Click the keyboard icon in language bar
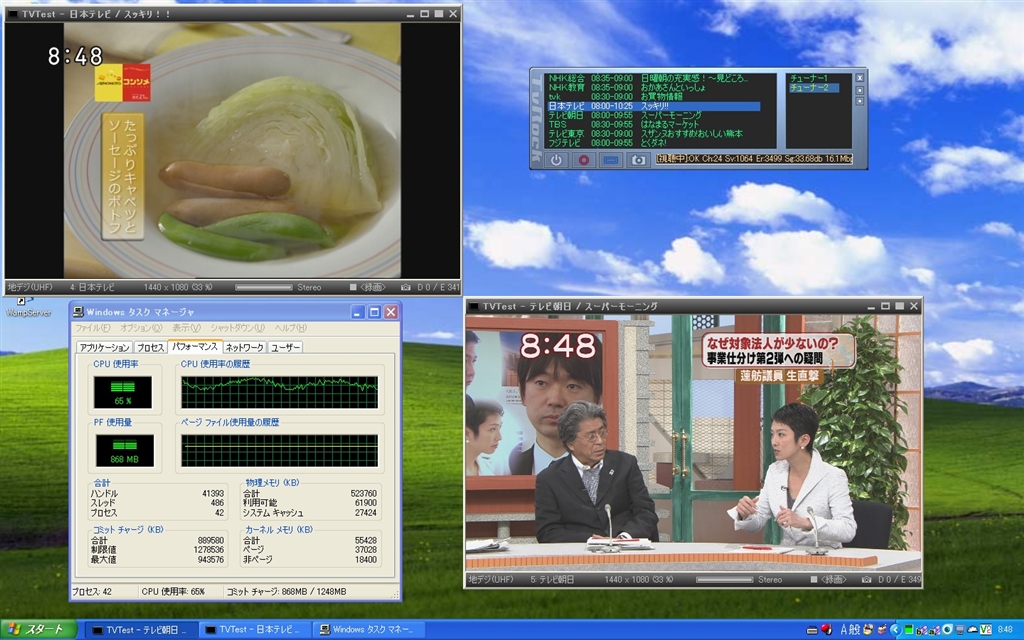Screen dimensions: 1024x640 pyautogui.click(x=812, y=630)
